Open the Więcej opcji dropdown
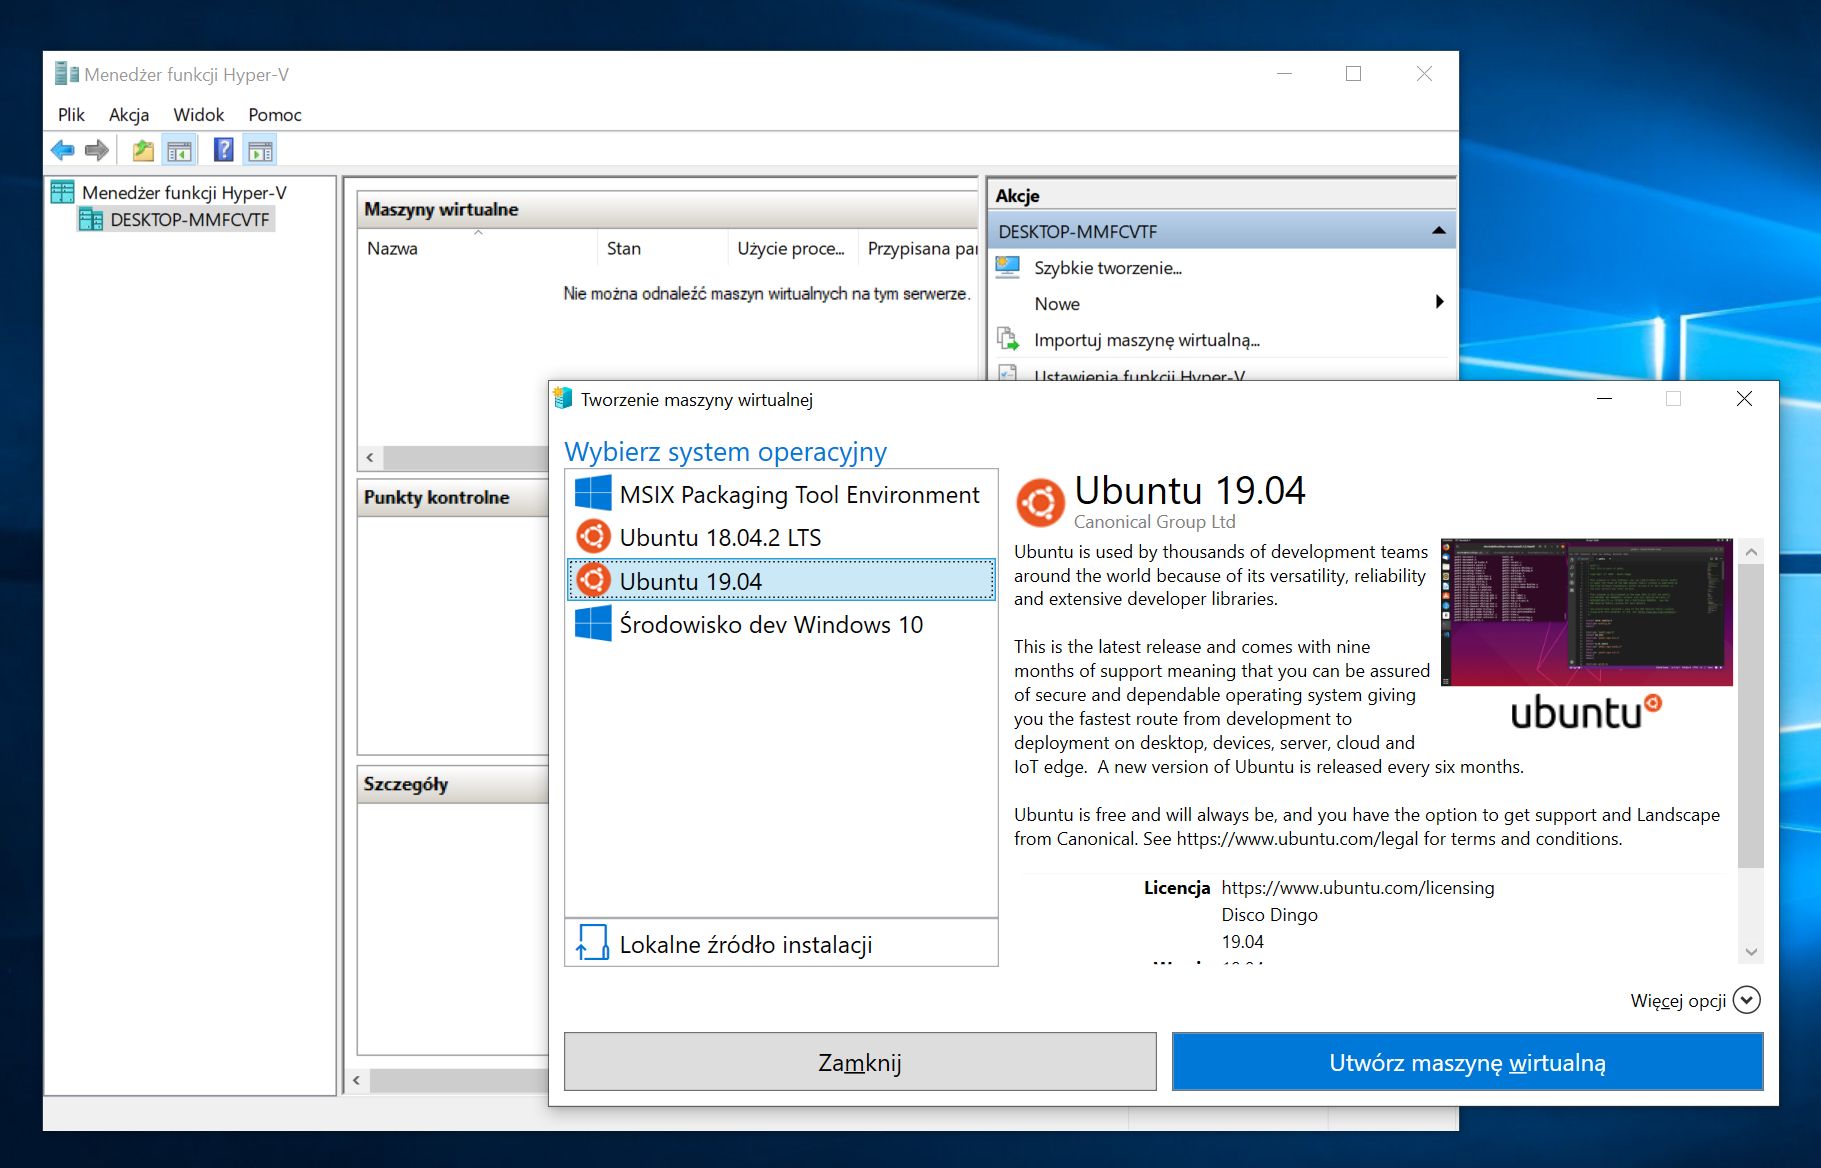The height and width of the screenshot is (1168, 1821). click(x=1747, y=999)
